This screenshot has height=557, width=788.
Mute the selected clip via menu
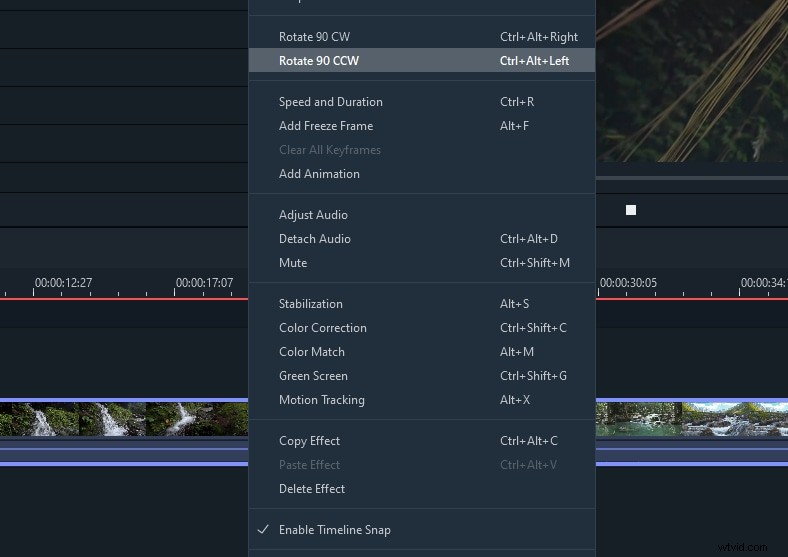[x=293, y=263]
